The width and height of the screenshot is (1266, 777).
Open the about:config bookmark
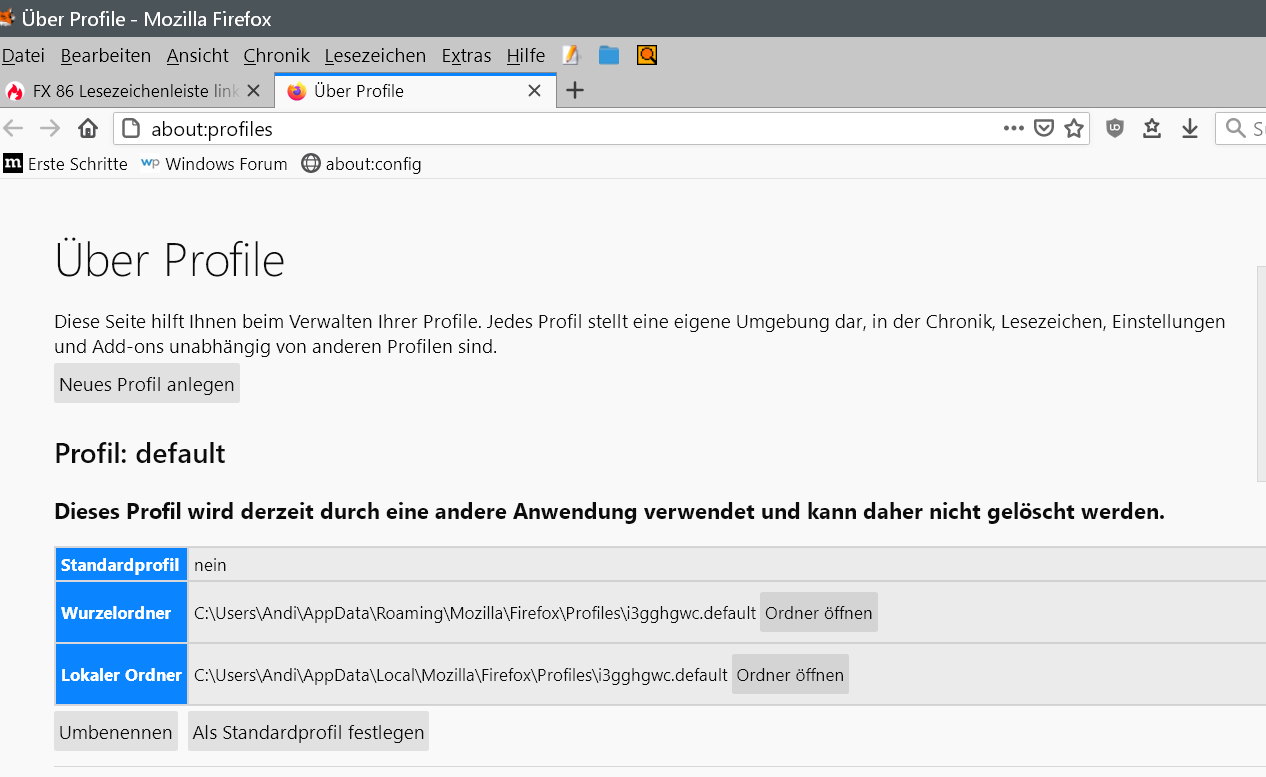(x=362, y=164)
